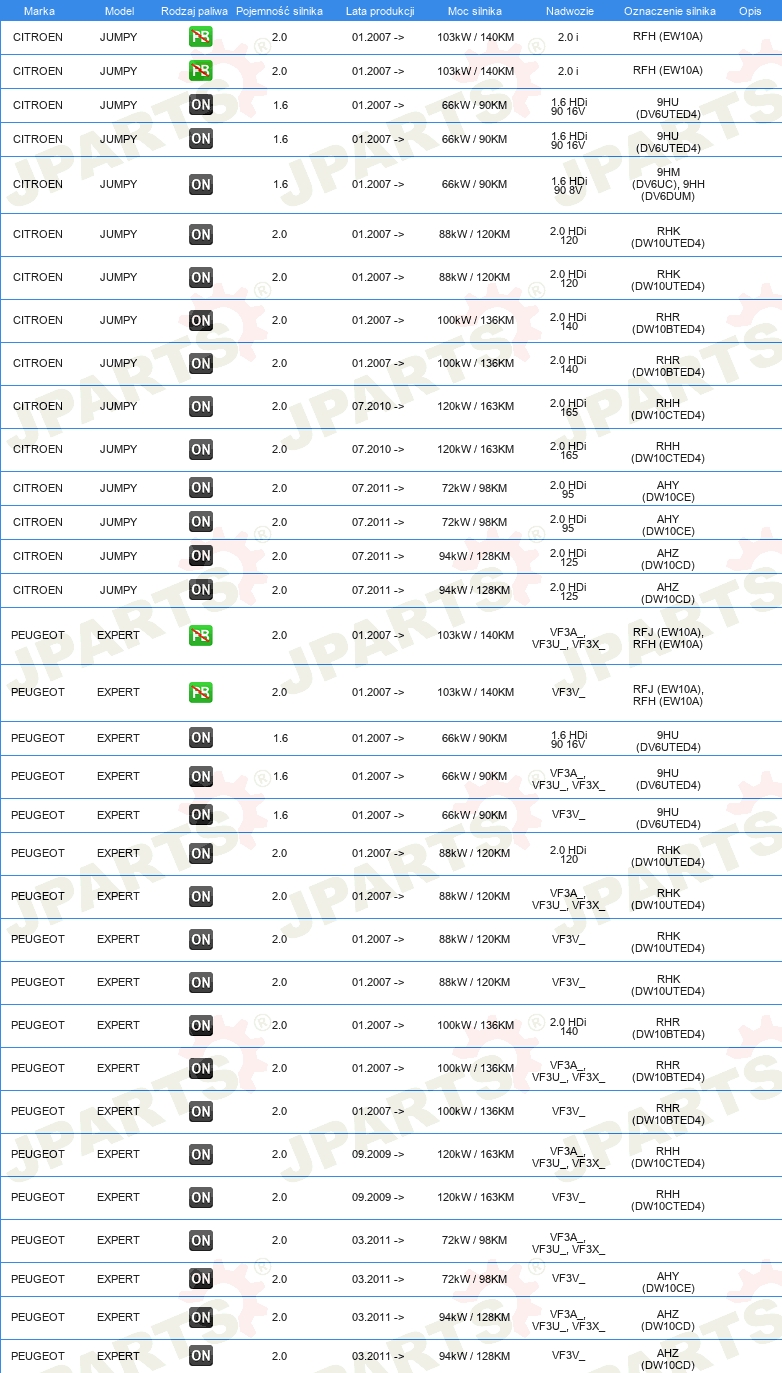Image resolution: width=782 pixels, height=1373 pixels.
Task: Click ON icon in Peugeot 2.0 HDi 120 row
Action: tap(201, 853)
